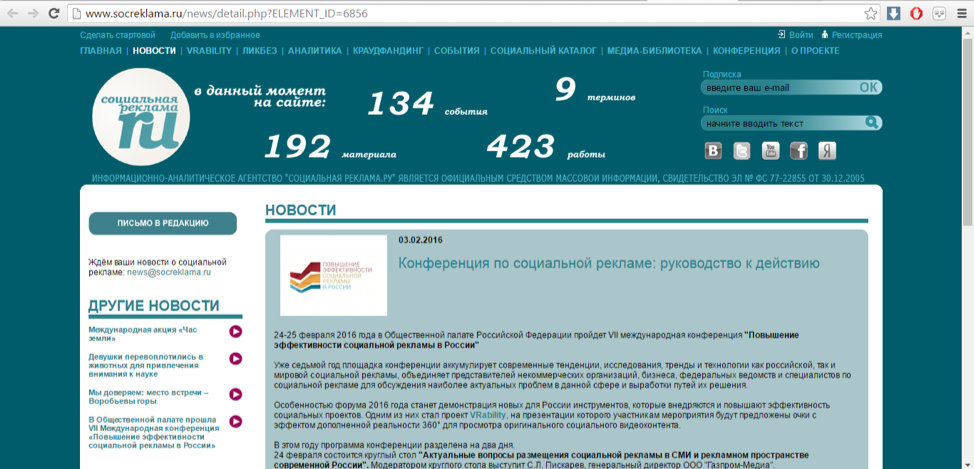Click the Социальная реклама.ru round logo
This screenshot has width=974, height=469.
coord(141,118)
